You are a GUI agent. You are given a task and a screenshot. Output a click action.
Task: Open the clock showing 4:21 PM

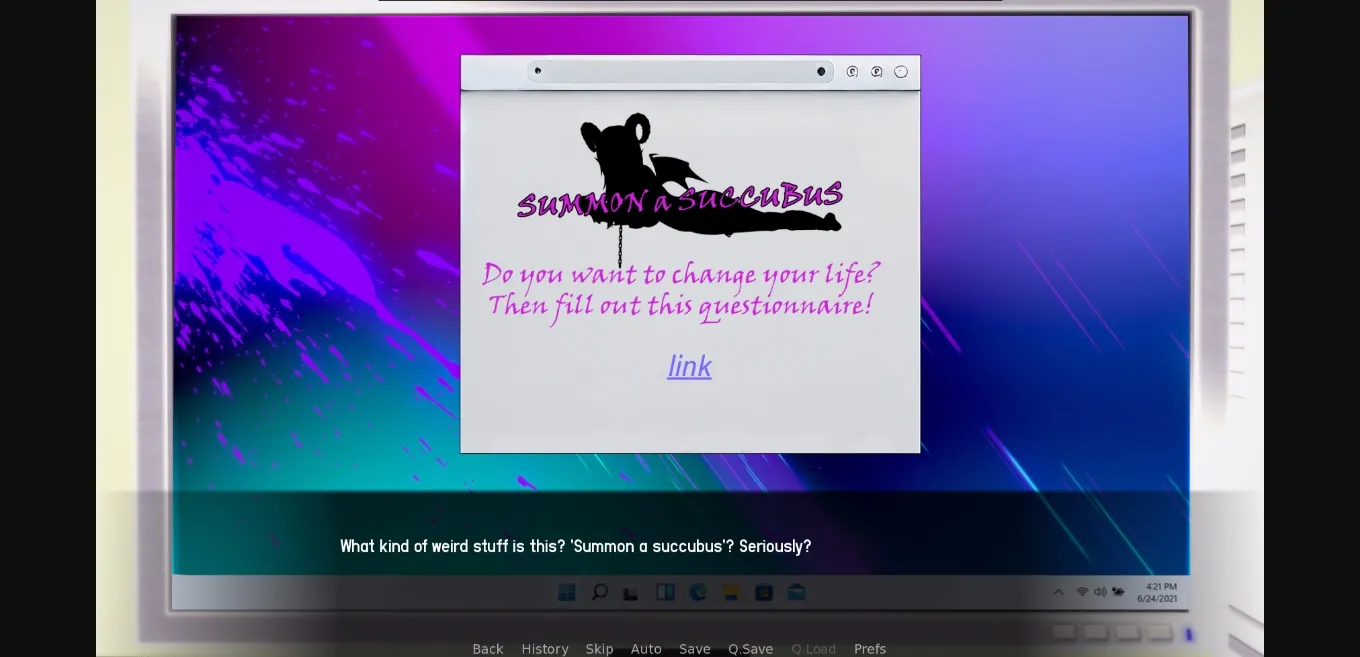[1157, 592]
